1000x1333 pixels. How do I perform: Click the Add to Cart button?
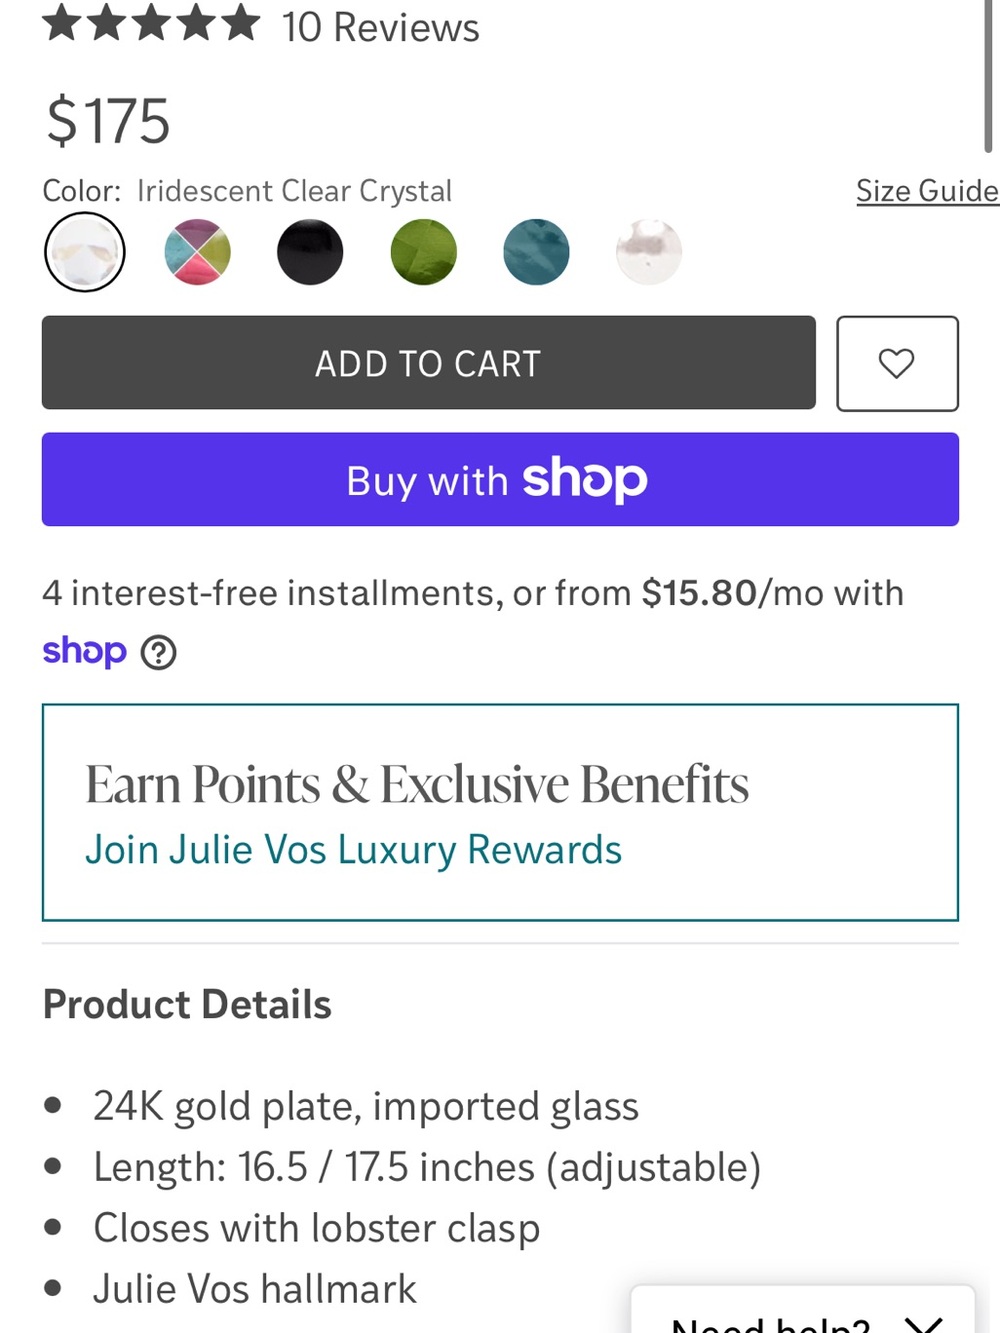pos(428,363)
